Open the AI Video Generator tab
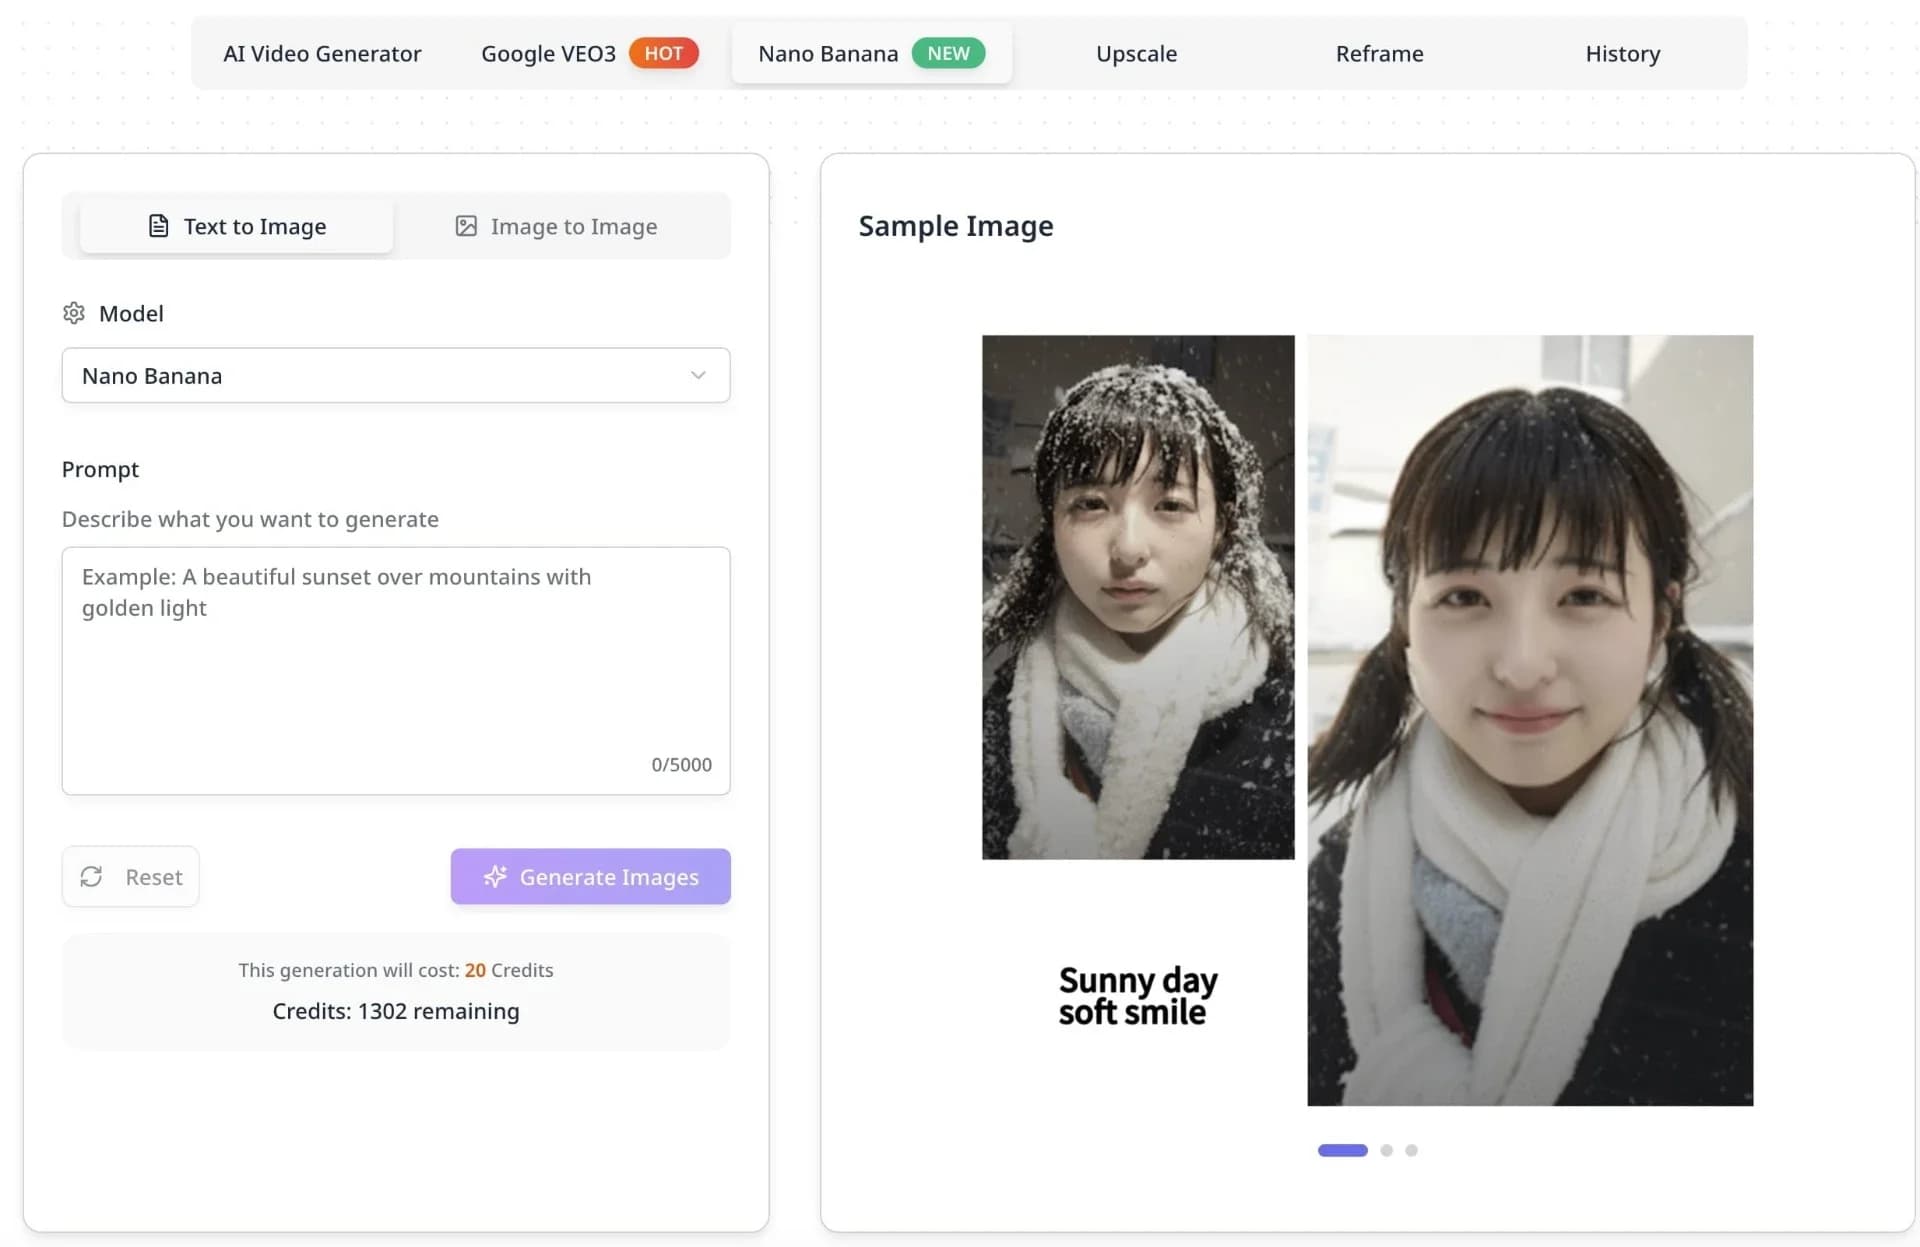 point(322,54)
